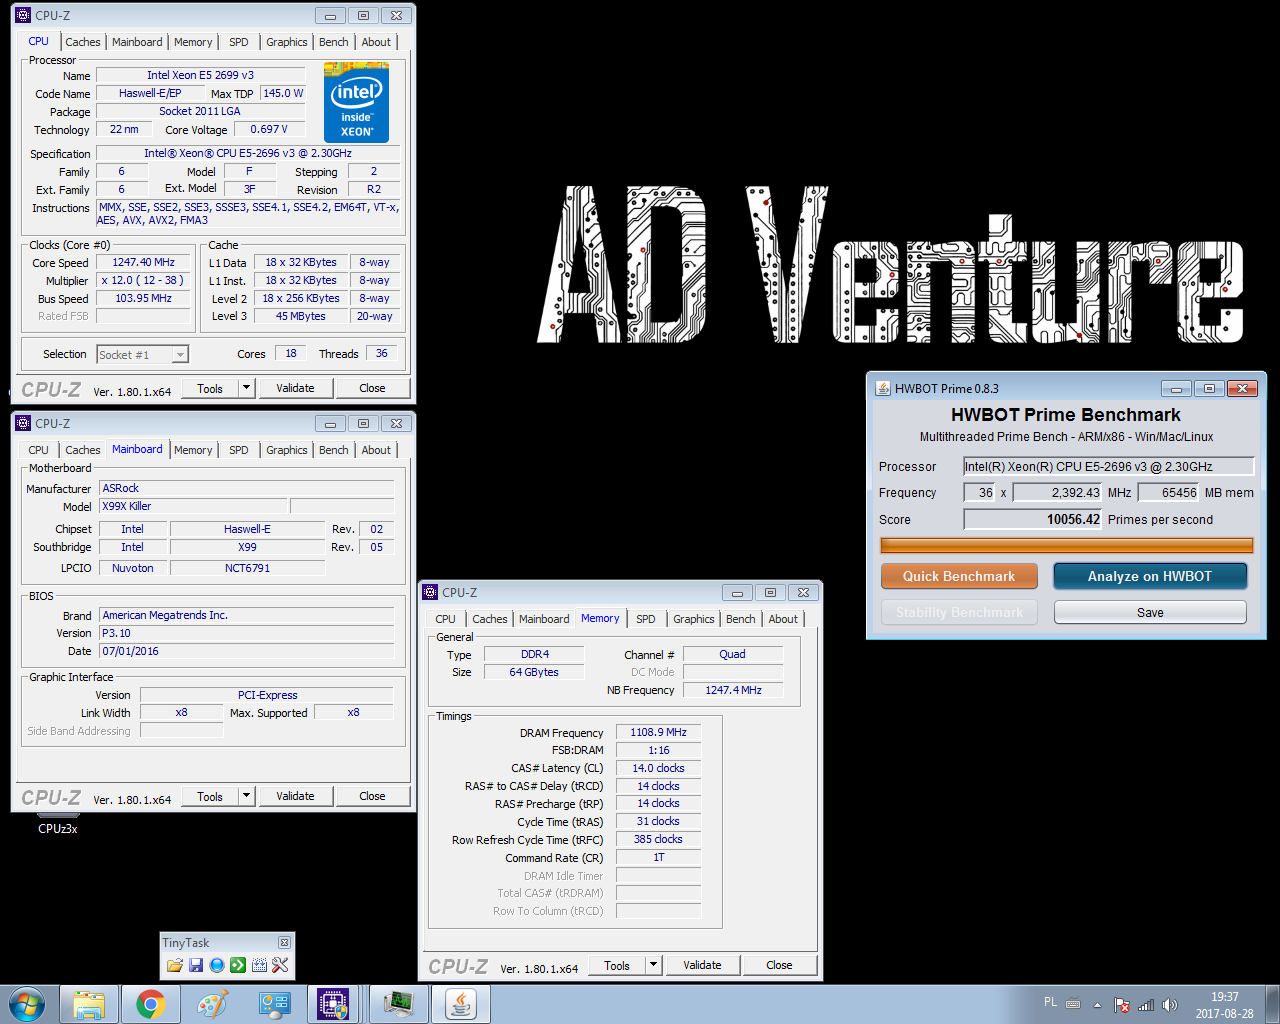Open Action Center flag in tray
Screen dimensions: 1280x1024
click(1122, 1005)
